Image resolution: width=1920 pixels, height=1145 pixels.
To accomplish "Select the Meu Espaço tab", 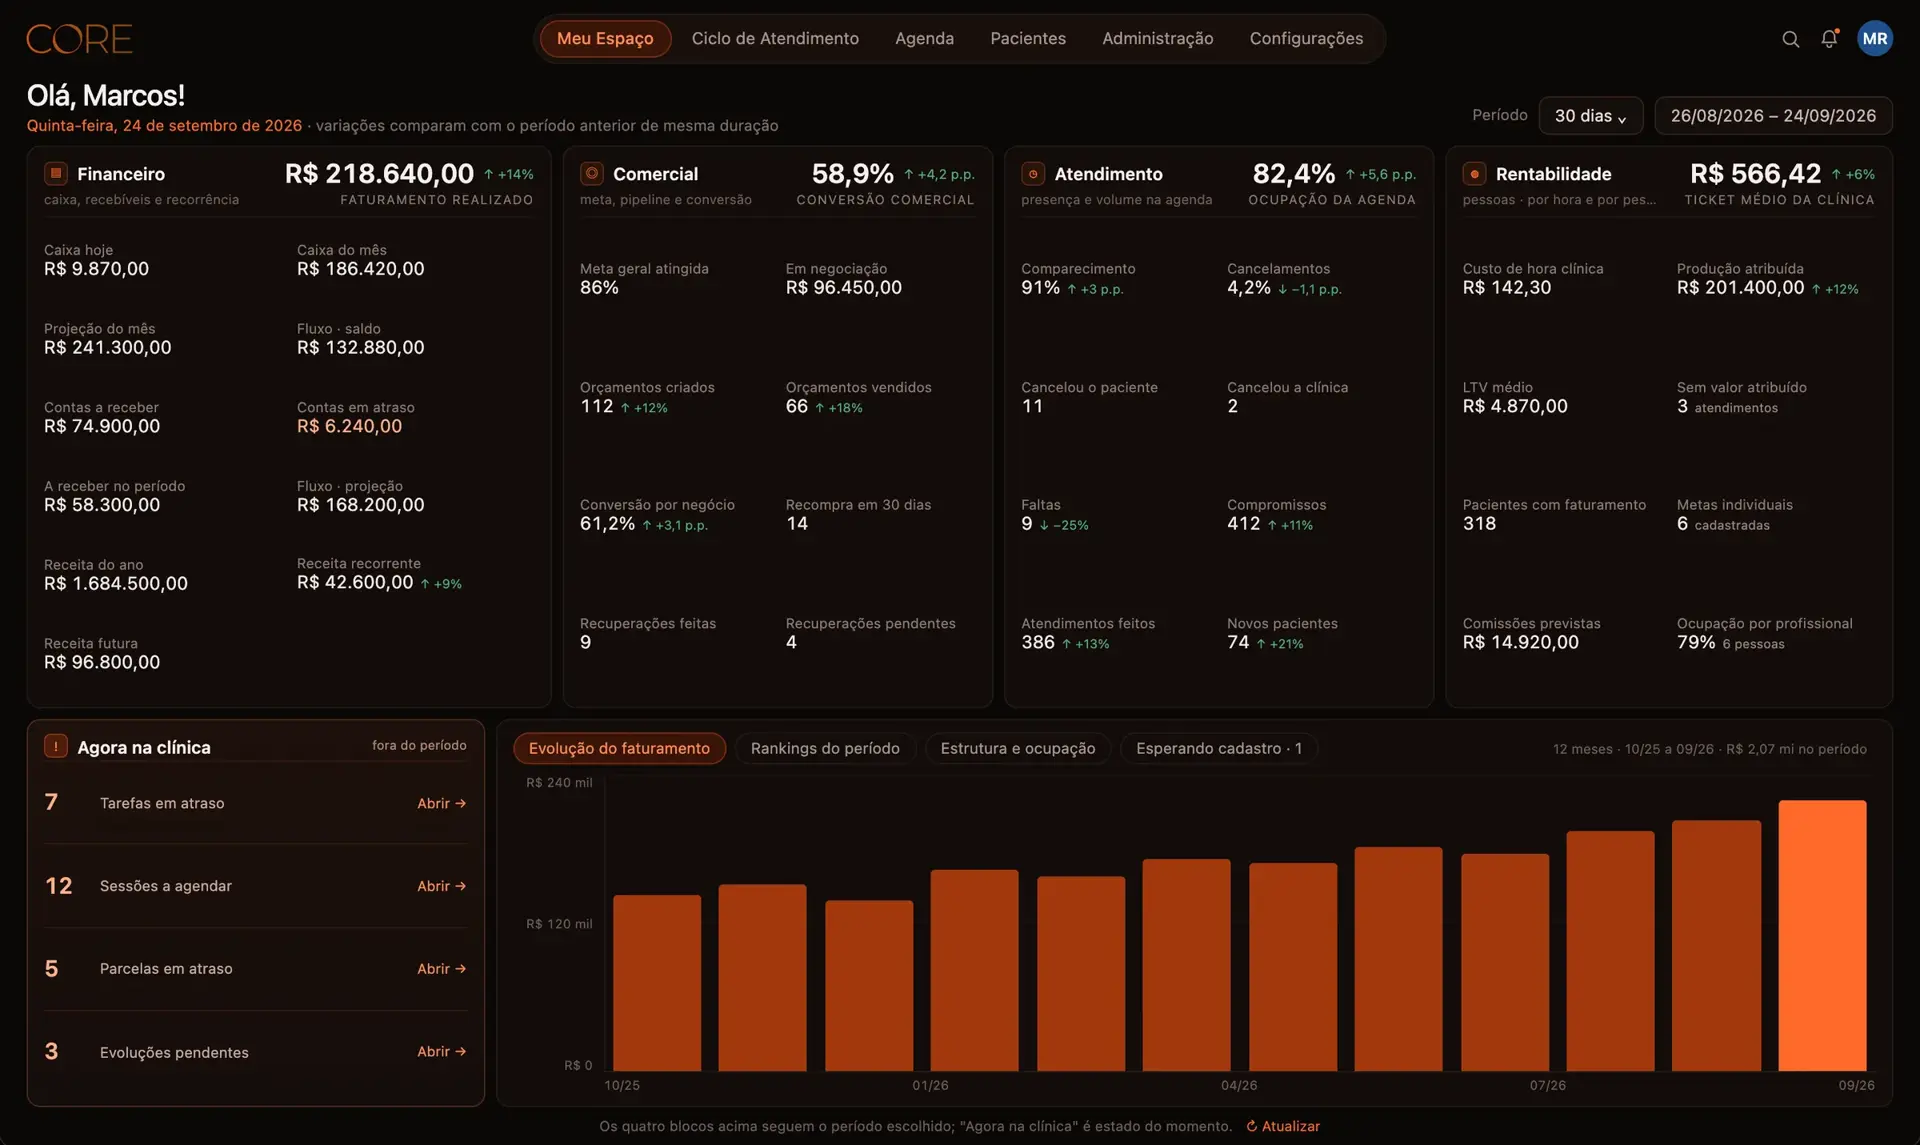I will click(605, 38).
